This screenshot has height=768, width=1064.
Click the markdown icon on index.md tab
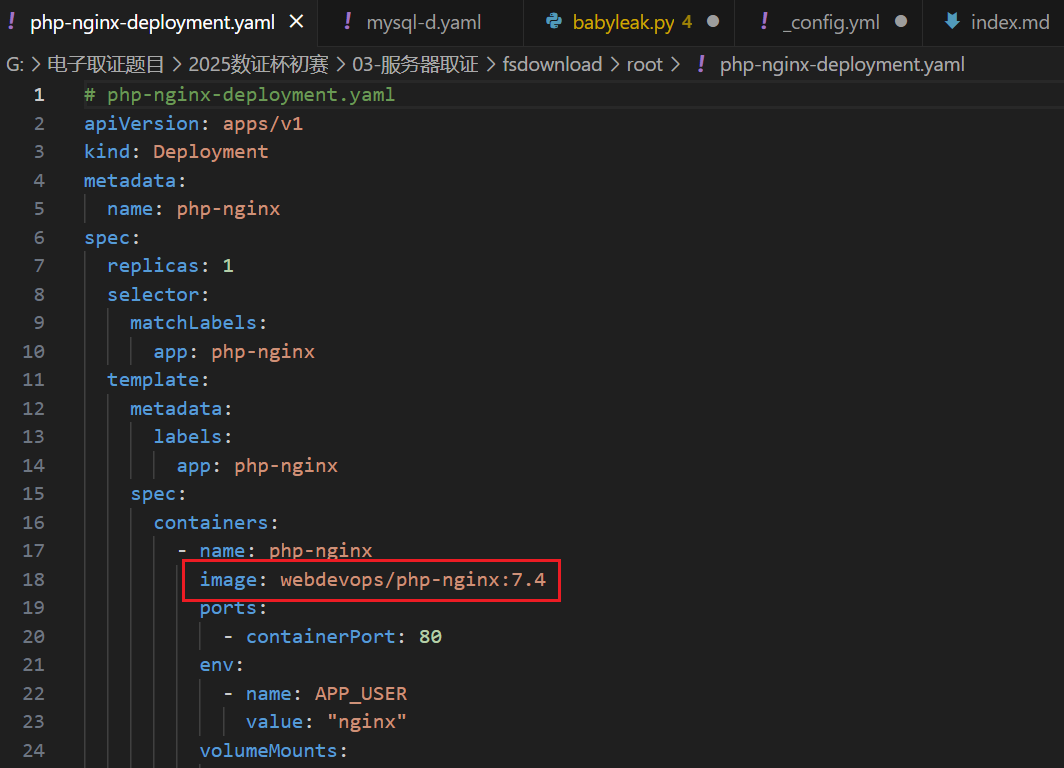click(x=952, y=21)
